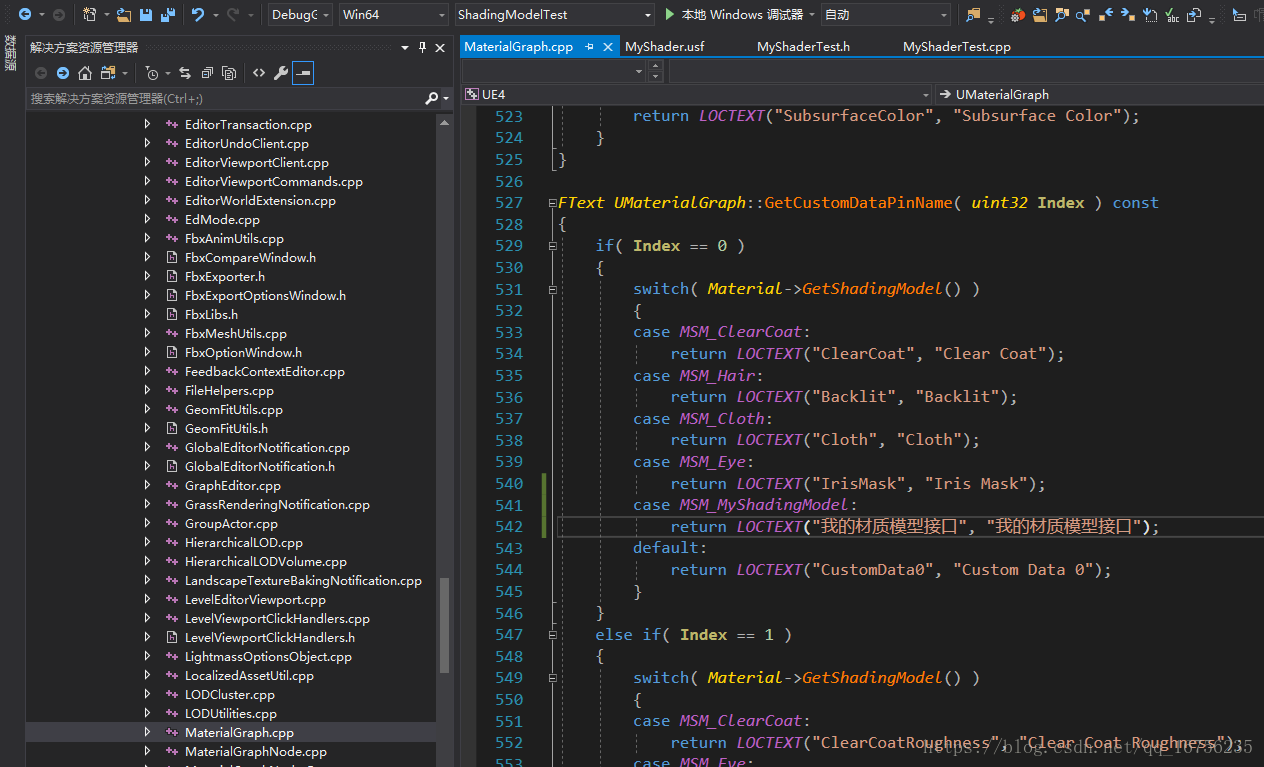Select GraphEditor.cpp in the file tree
The width and height of the screenshot is (1264, 767).
point(232,485)
